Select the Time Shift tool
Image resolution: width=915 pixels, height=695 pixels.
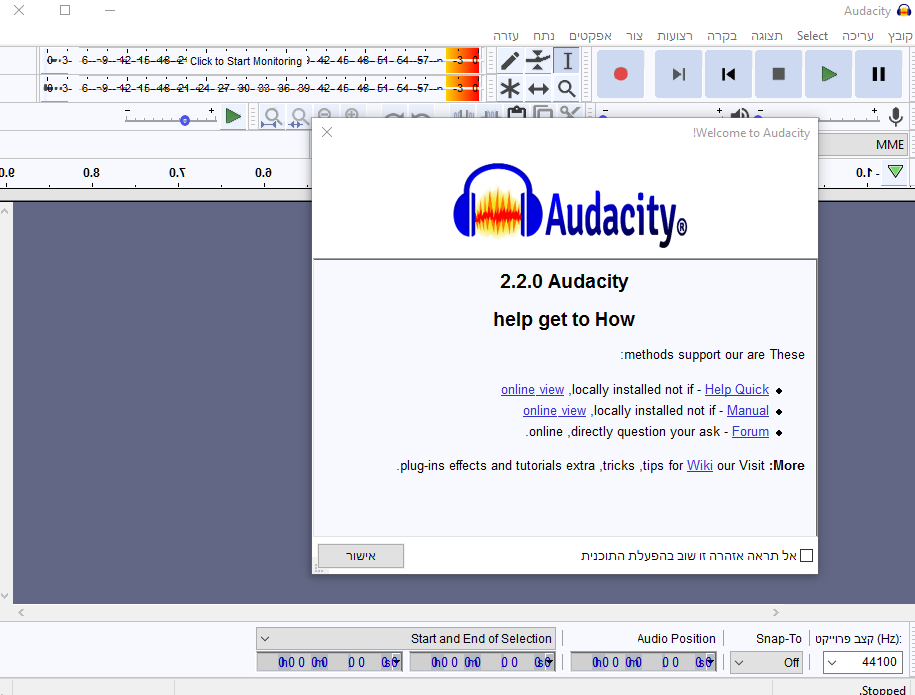coord(538,89)
